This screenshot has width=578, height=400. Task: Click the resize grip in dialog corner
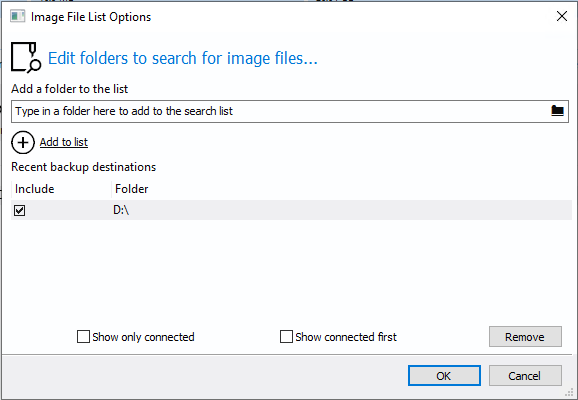point(570,393)
